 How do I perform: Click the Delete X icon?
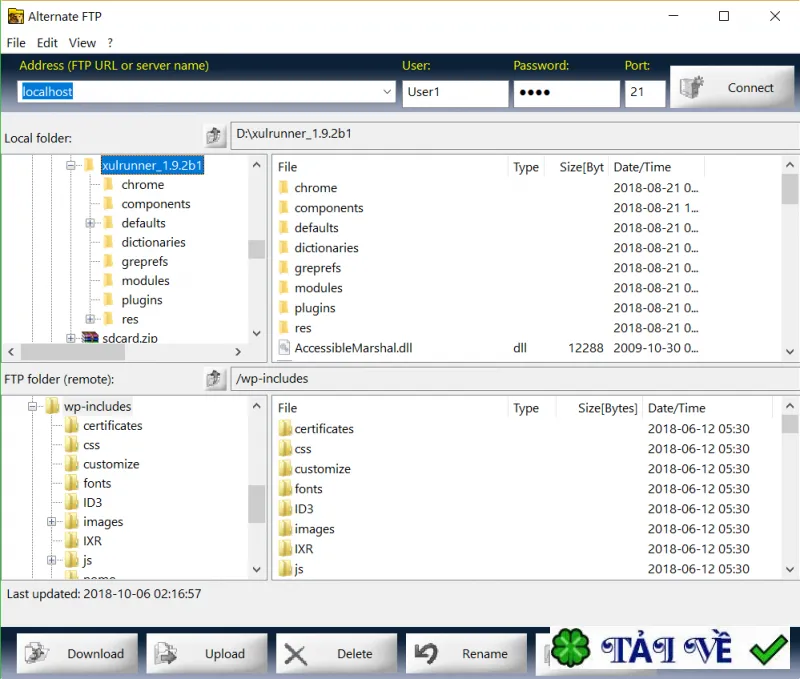pyautogui.click(x=295, y=655)
